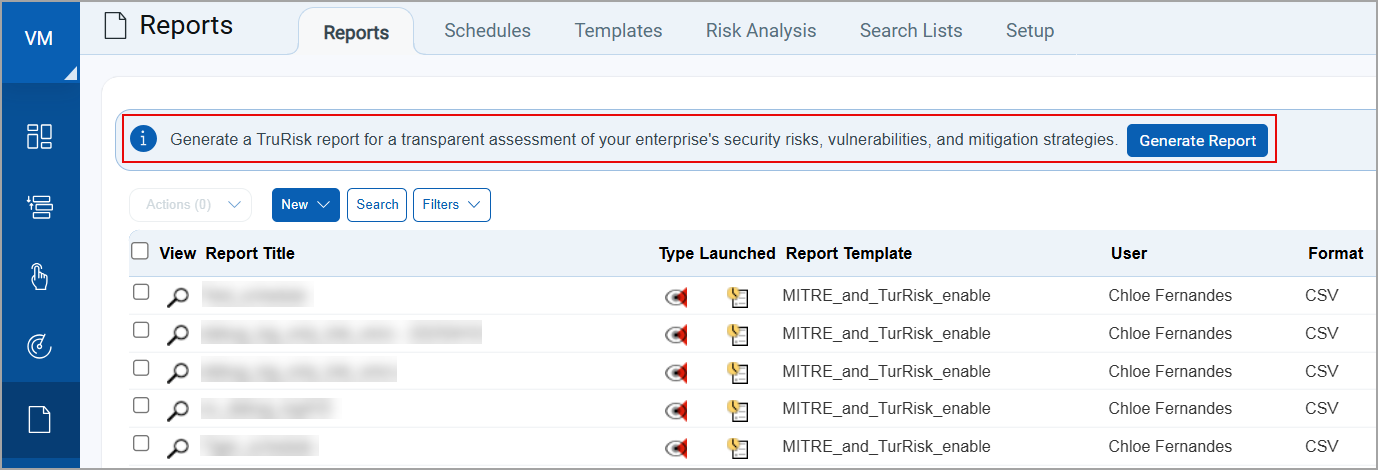Click the Search button
1378x470 pixels.
pyautogui.click(x=377, y=205)
